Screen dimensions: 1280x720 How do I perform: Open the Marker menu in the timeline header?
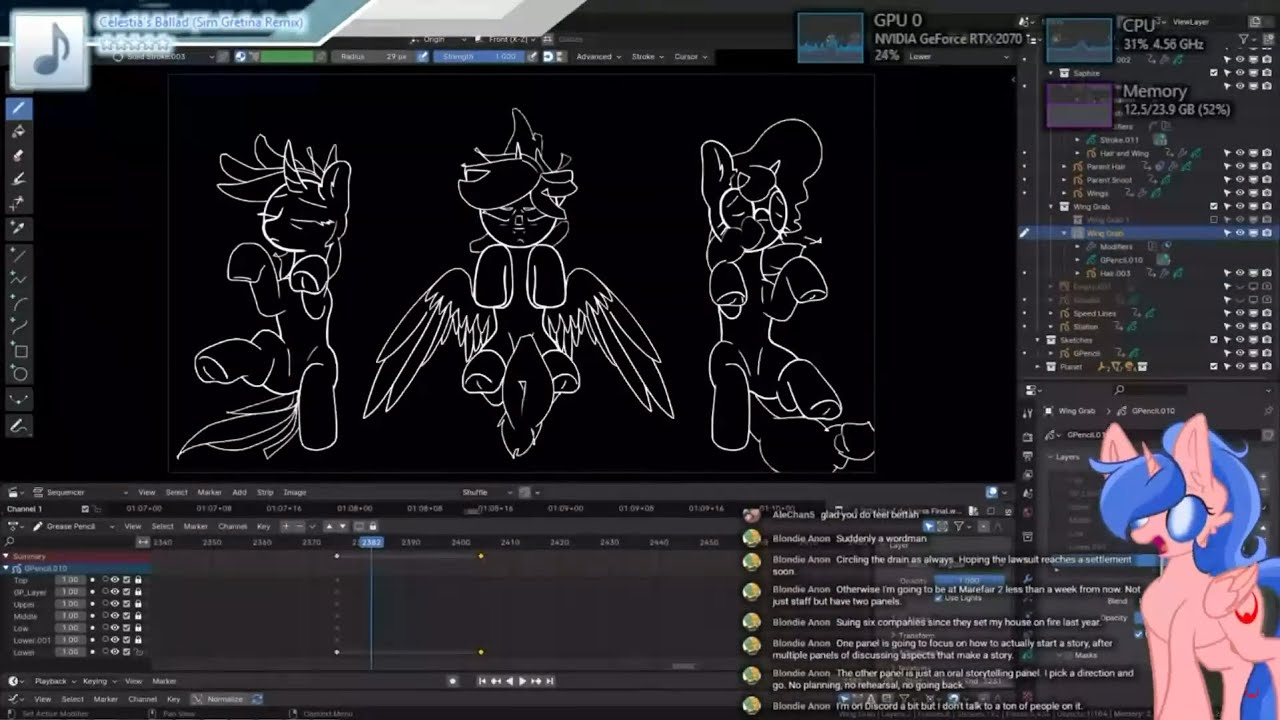pos(164,681)
